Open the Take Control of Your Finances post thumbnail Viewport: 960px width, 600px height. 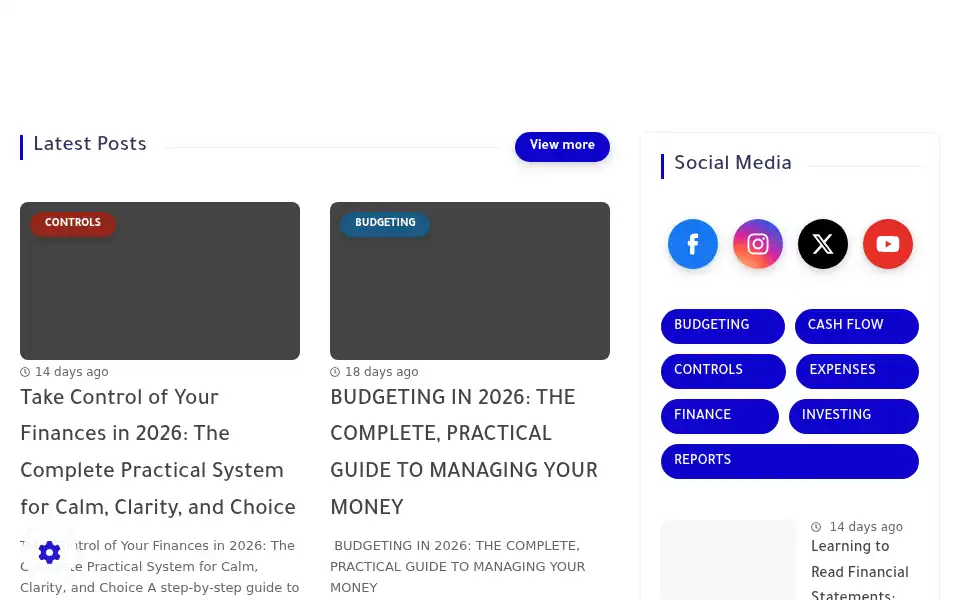click(x=160, y=280)
